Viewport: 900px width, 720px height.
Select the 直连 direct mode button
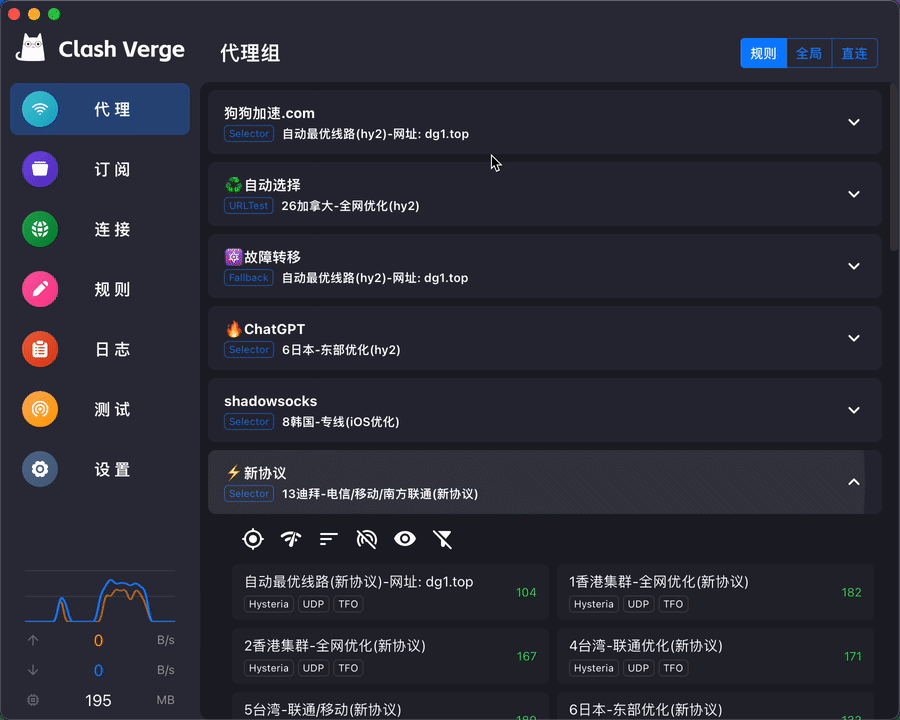click(854, 53)
